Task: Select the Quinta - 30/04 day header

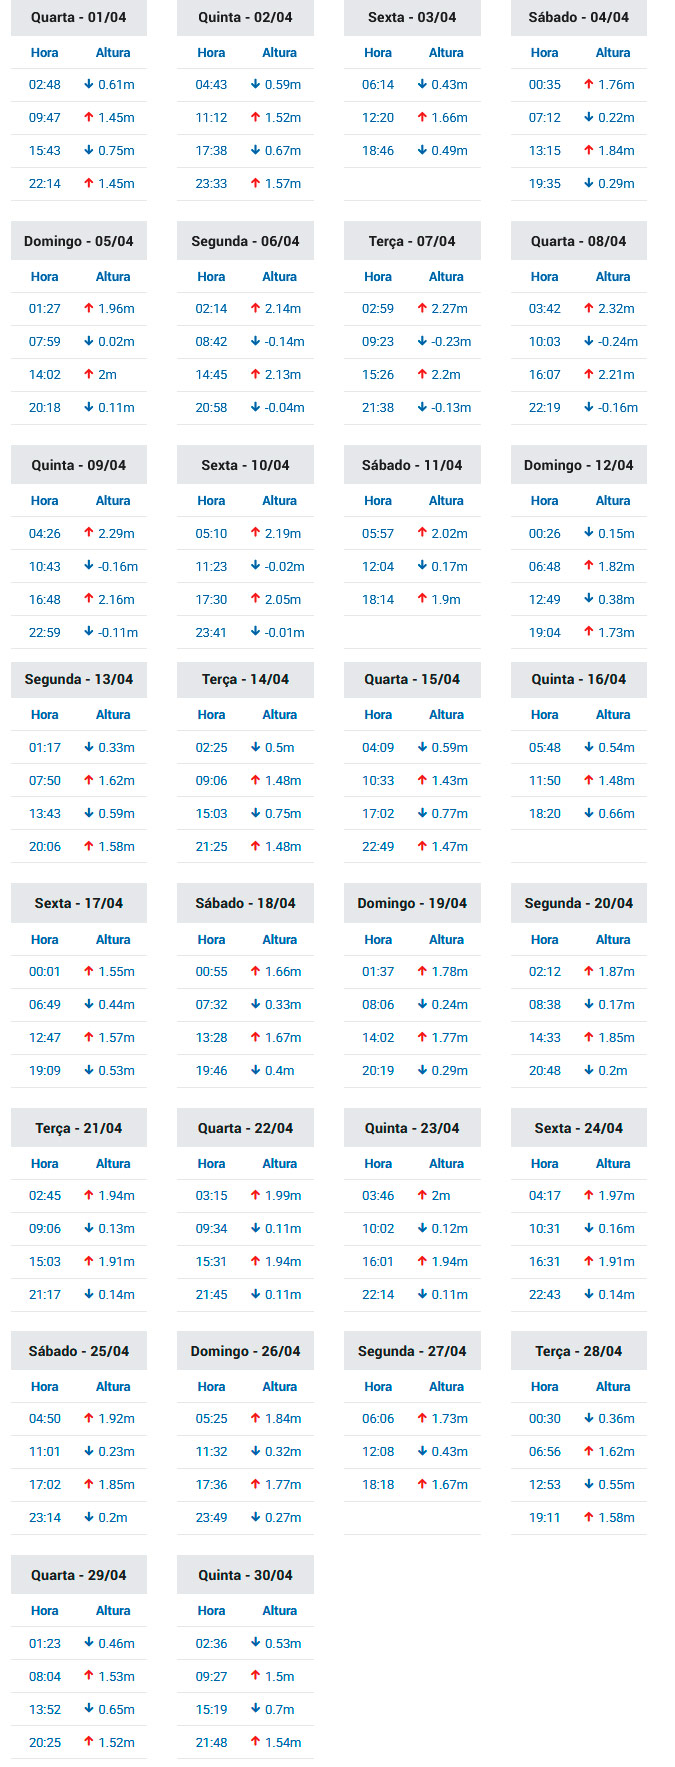Action: pos(245,1575)
